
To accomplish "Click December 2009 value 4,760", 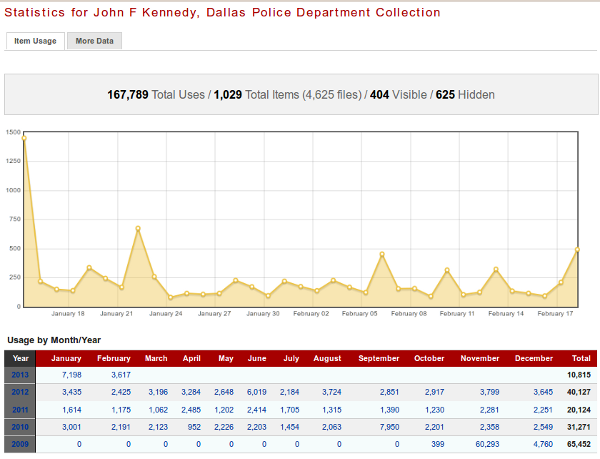I will coord(543,444).
